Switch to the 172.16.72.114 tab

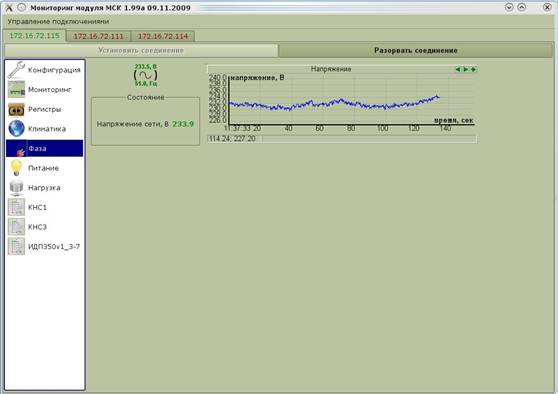pos(163,36)
